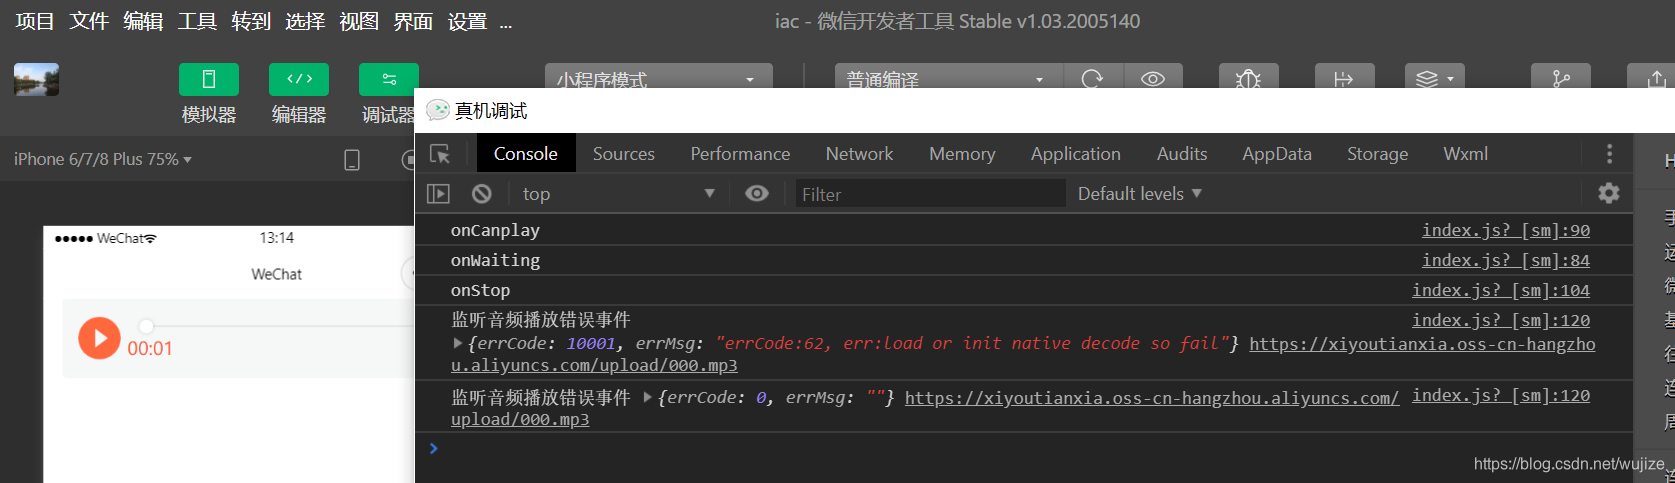Click the onStop log text
Image resolution: width=1675 pixels, height=483 pixels.
pyautogui.click(x=480, y=290)
